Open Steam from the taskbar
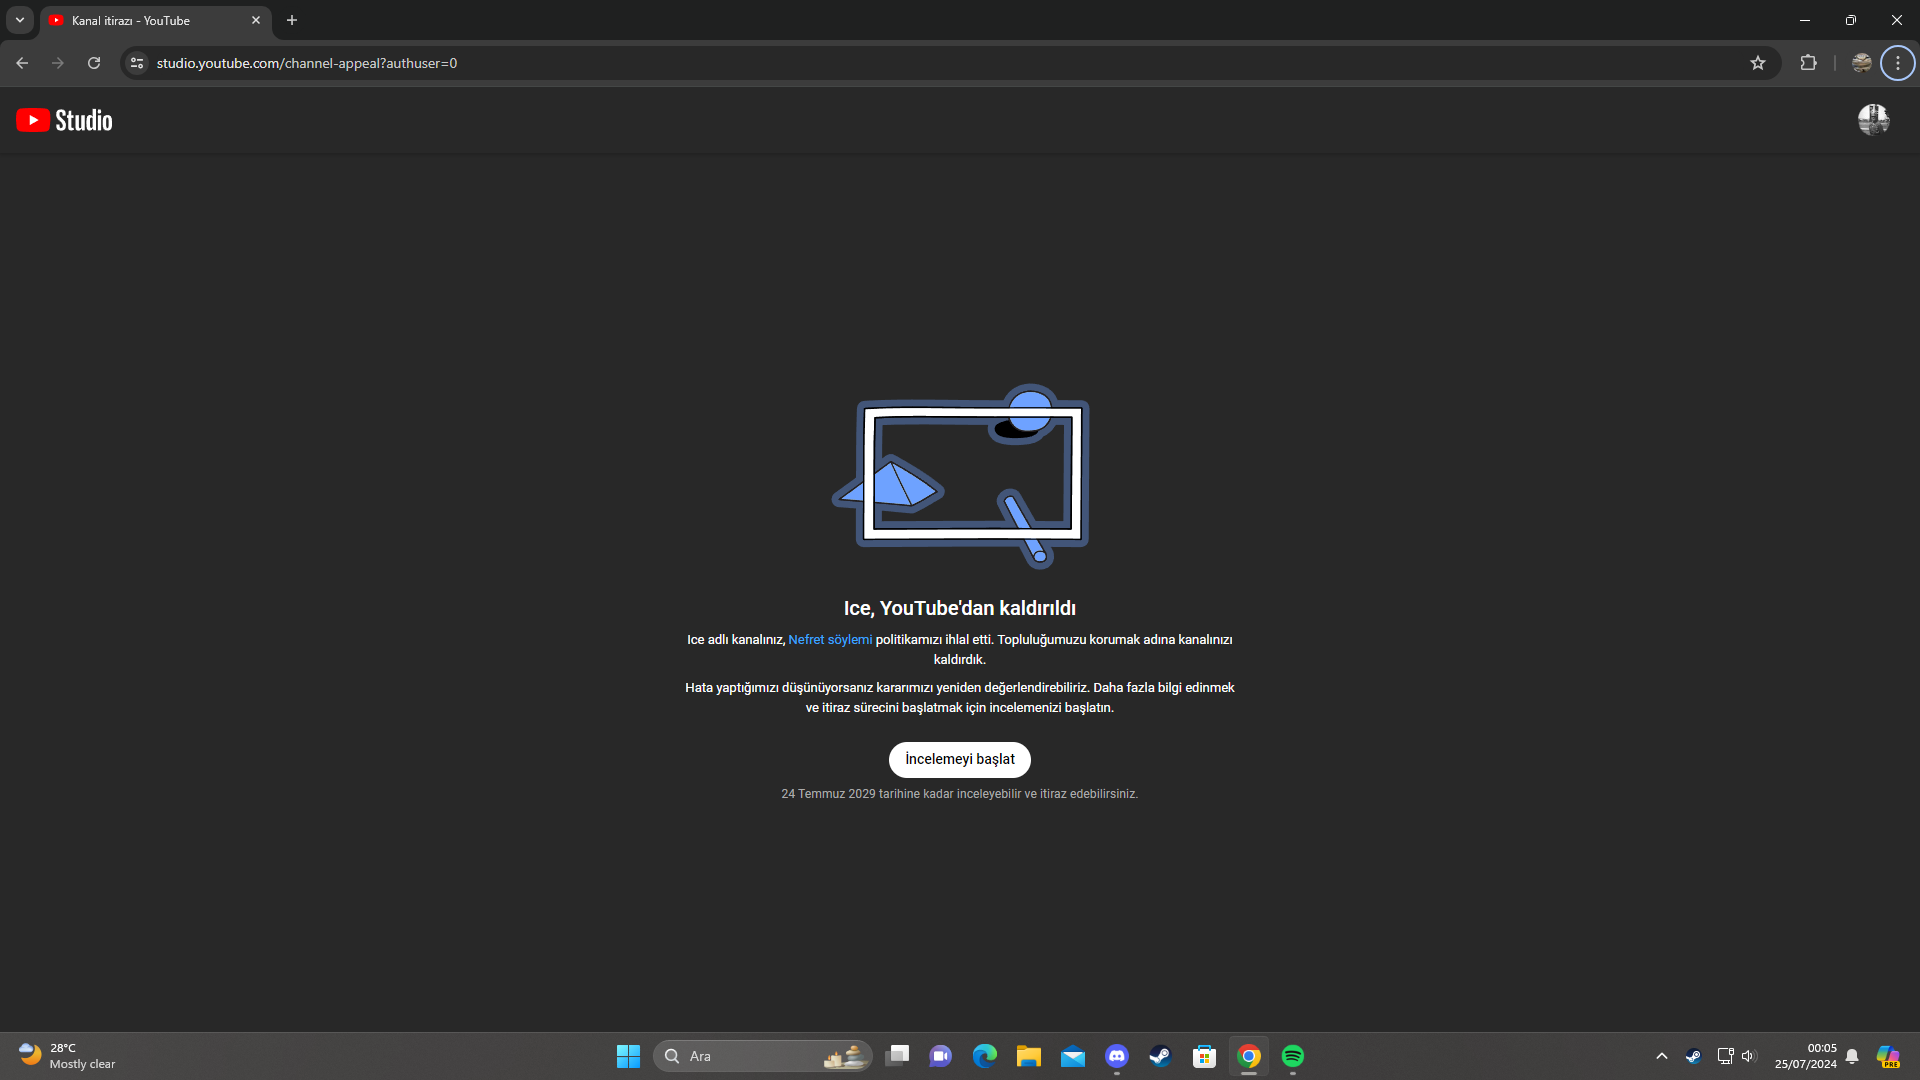Viewport: 1920px width, 1080px height. (1160, 1056)
